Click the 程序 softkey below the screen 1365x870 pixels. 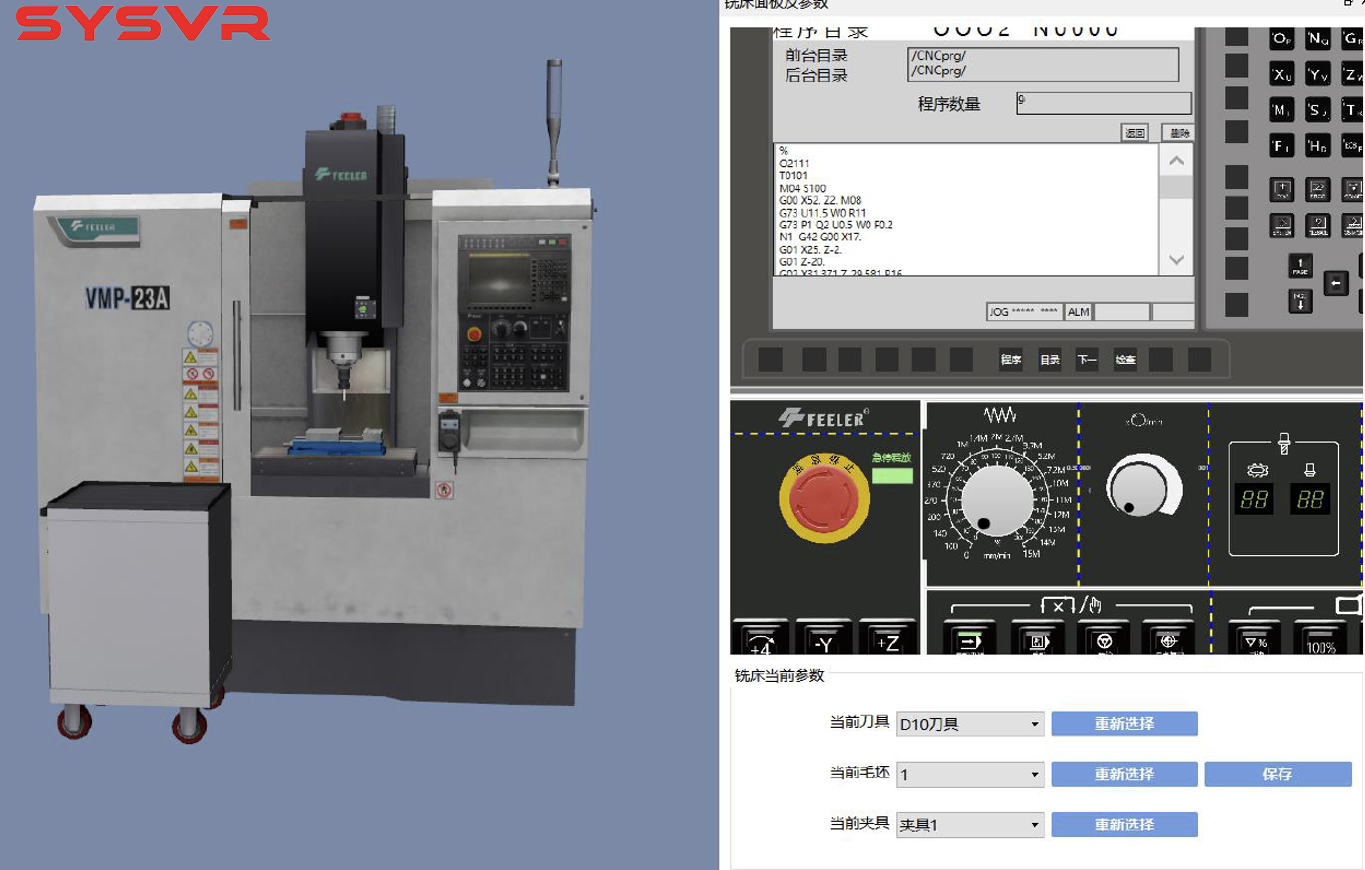coord(1011,360)
